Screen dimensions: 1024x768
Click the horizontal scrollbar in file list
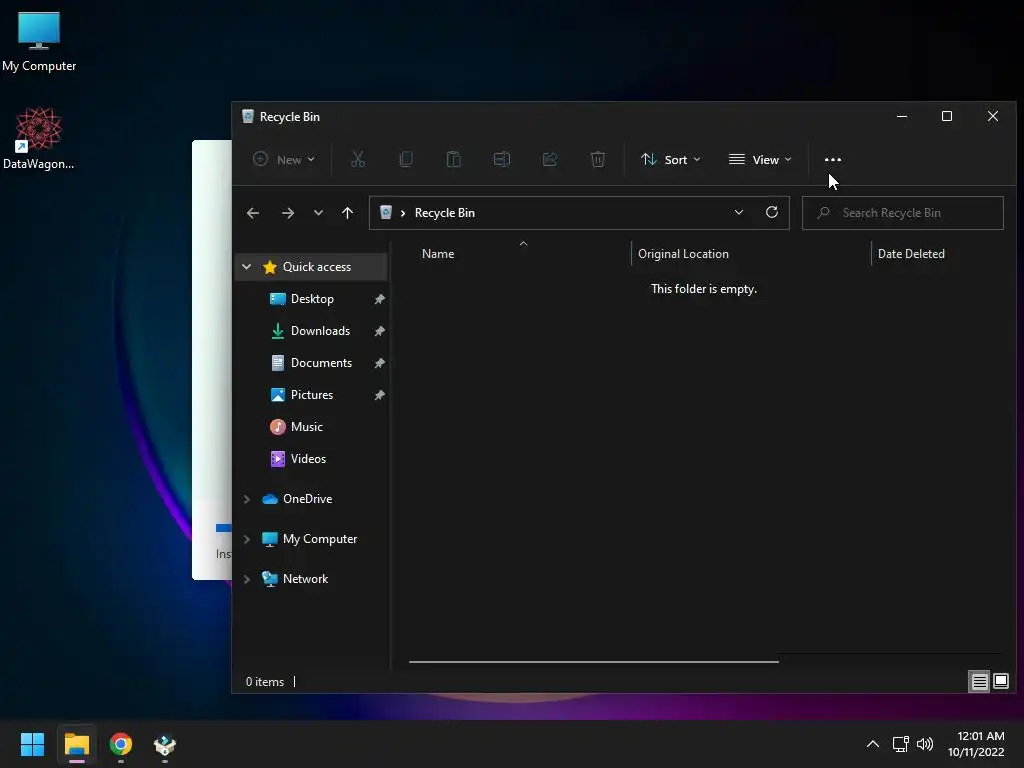tap(594, 662)
